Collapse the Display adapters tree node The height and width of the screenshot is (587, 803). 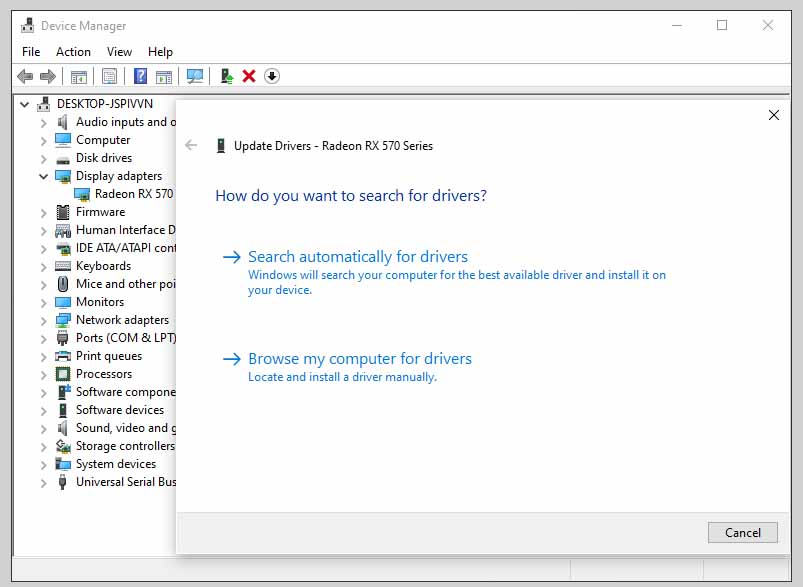(42, 175)
